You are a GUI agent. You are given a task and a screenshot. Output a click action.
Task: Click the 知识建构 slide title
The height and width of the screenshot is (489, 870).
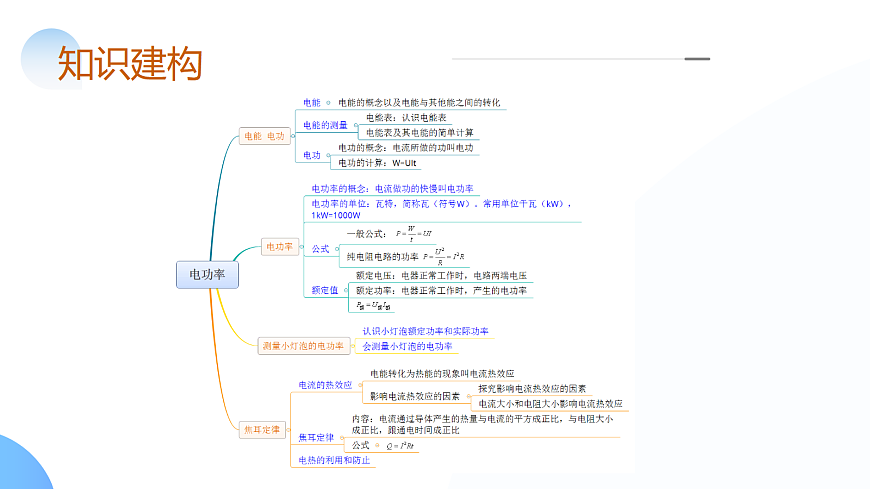[130, 63]
